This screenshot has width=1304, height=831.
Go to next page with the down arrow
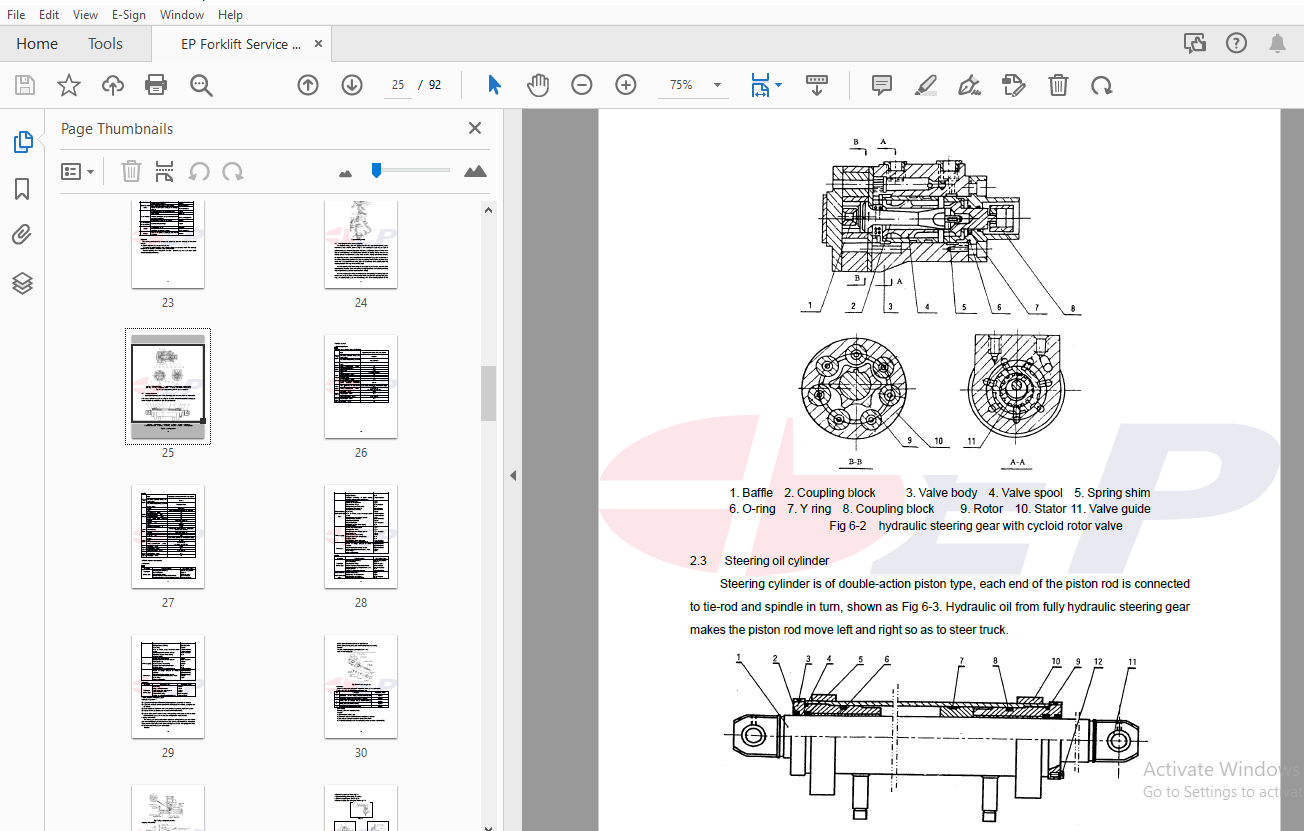point(352,85)
